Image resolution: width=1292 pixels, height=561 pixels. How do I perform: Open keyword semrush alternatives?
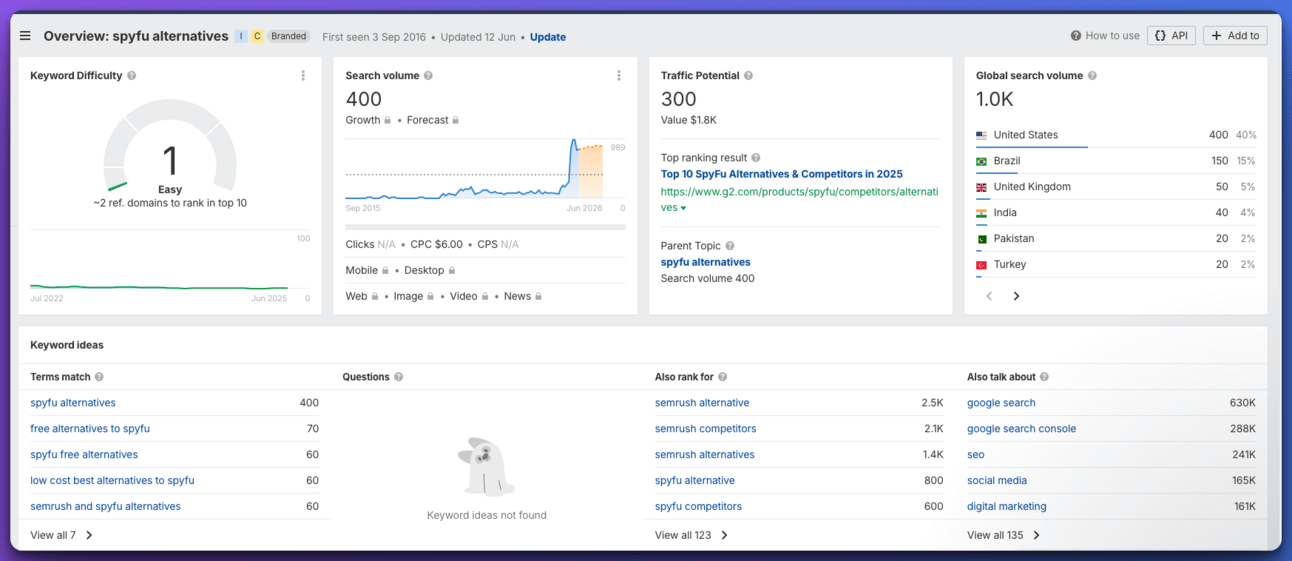click(x=705, y=455)
